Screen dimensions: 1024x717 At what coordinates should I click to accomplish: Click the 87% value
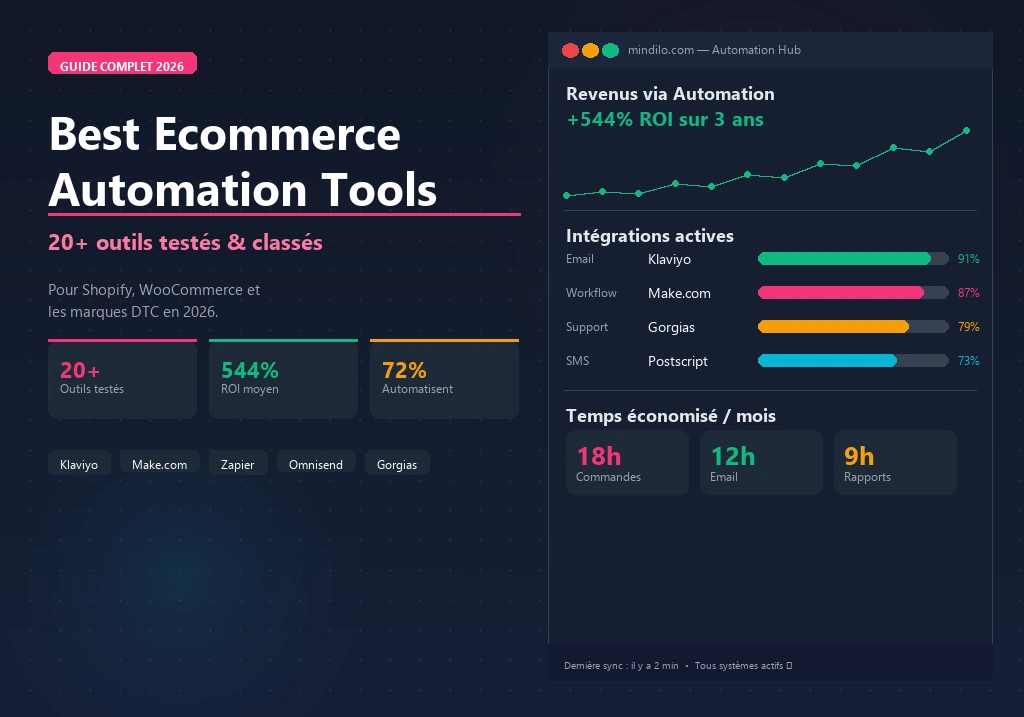coord(968,293)
